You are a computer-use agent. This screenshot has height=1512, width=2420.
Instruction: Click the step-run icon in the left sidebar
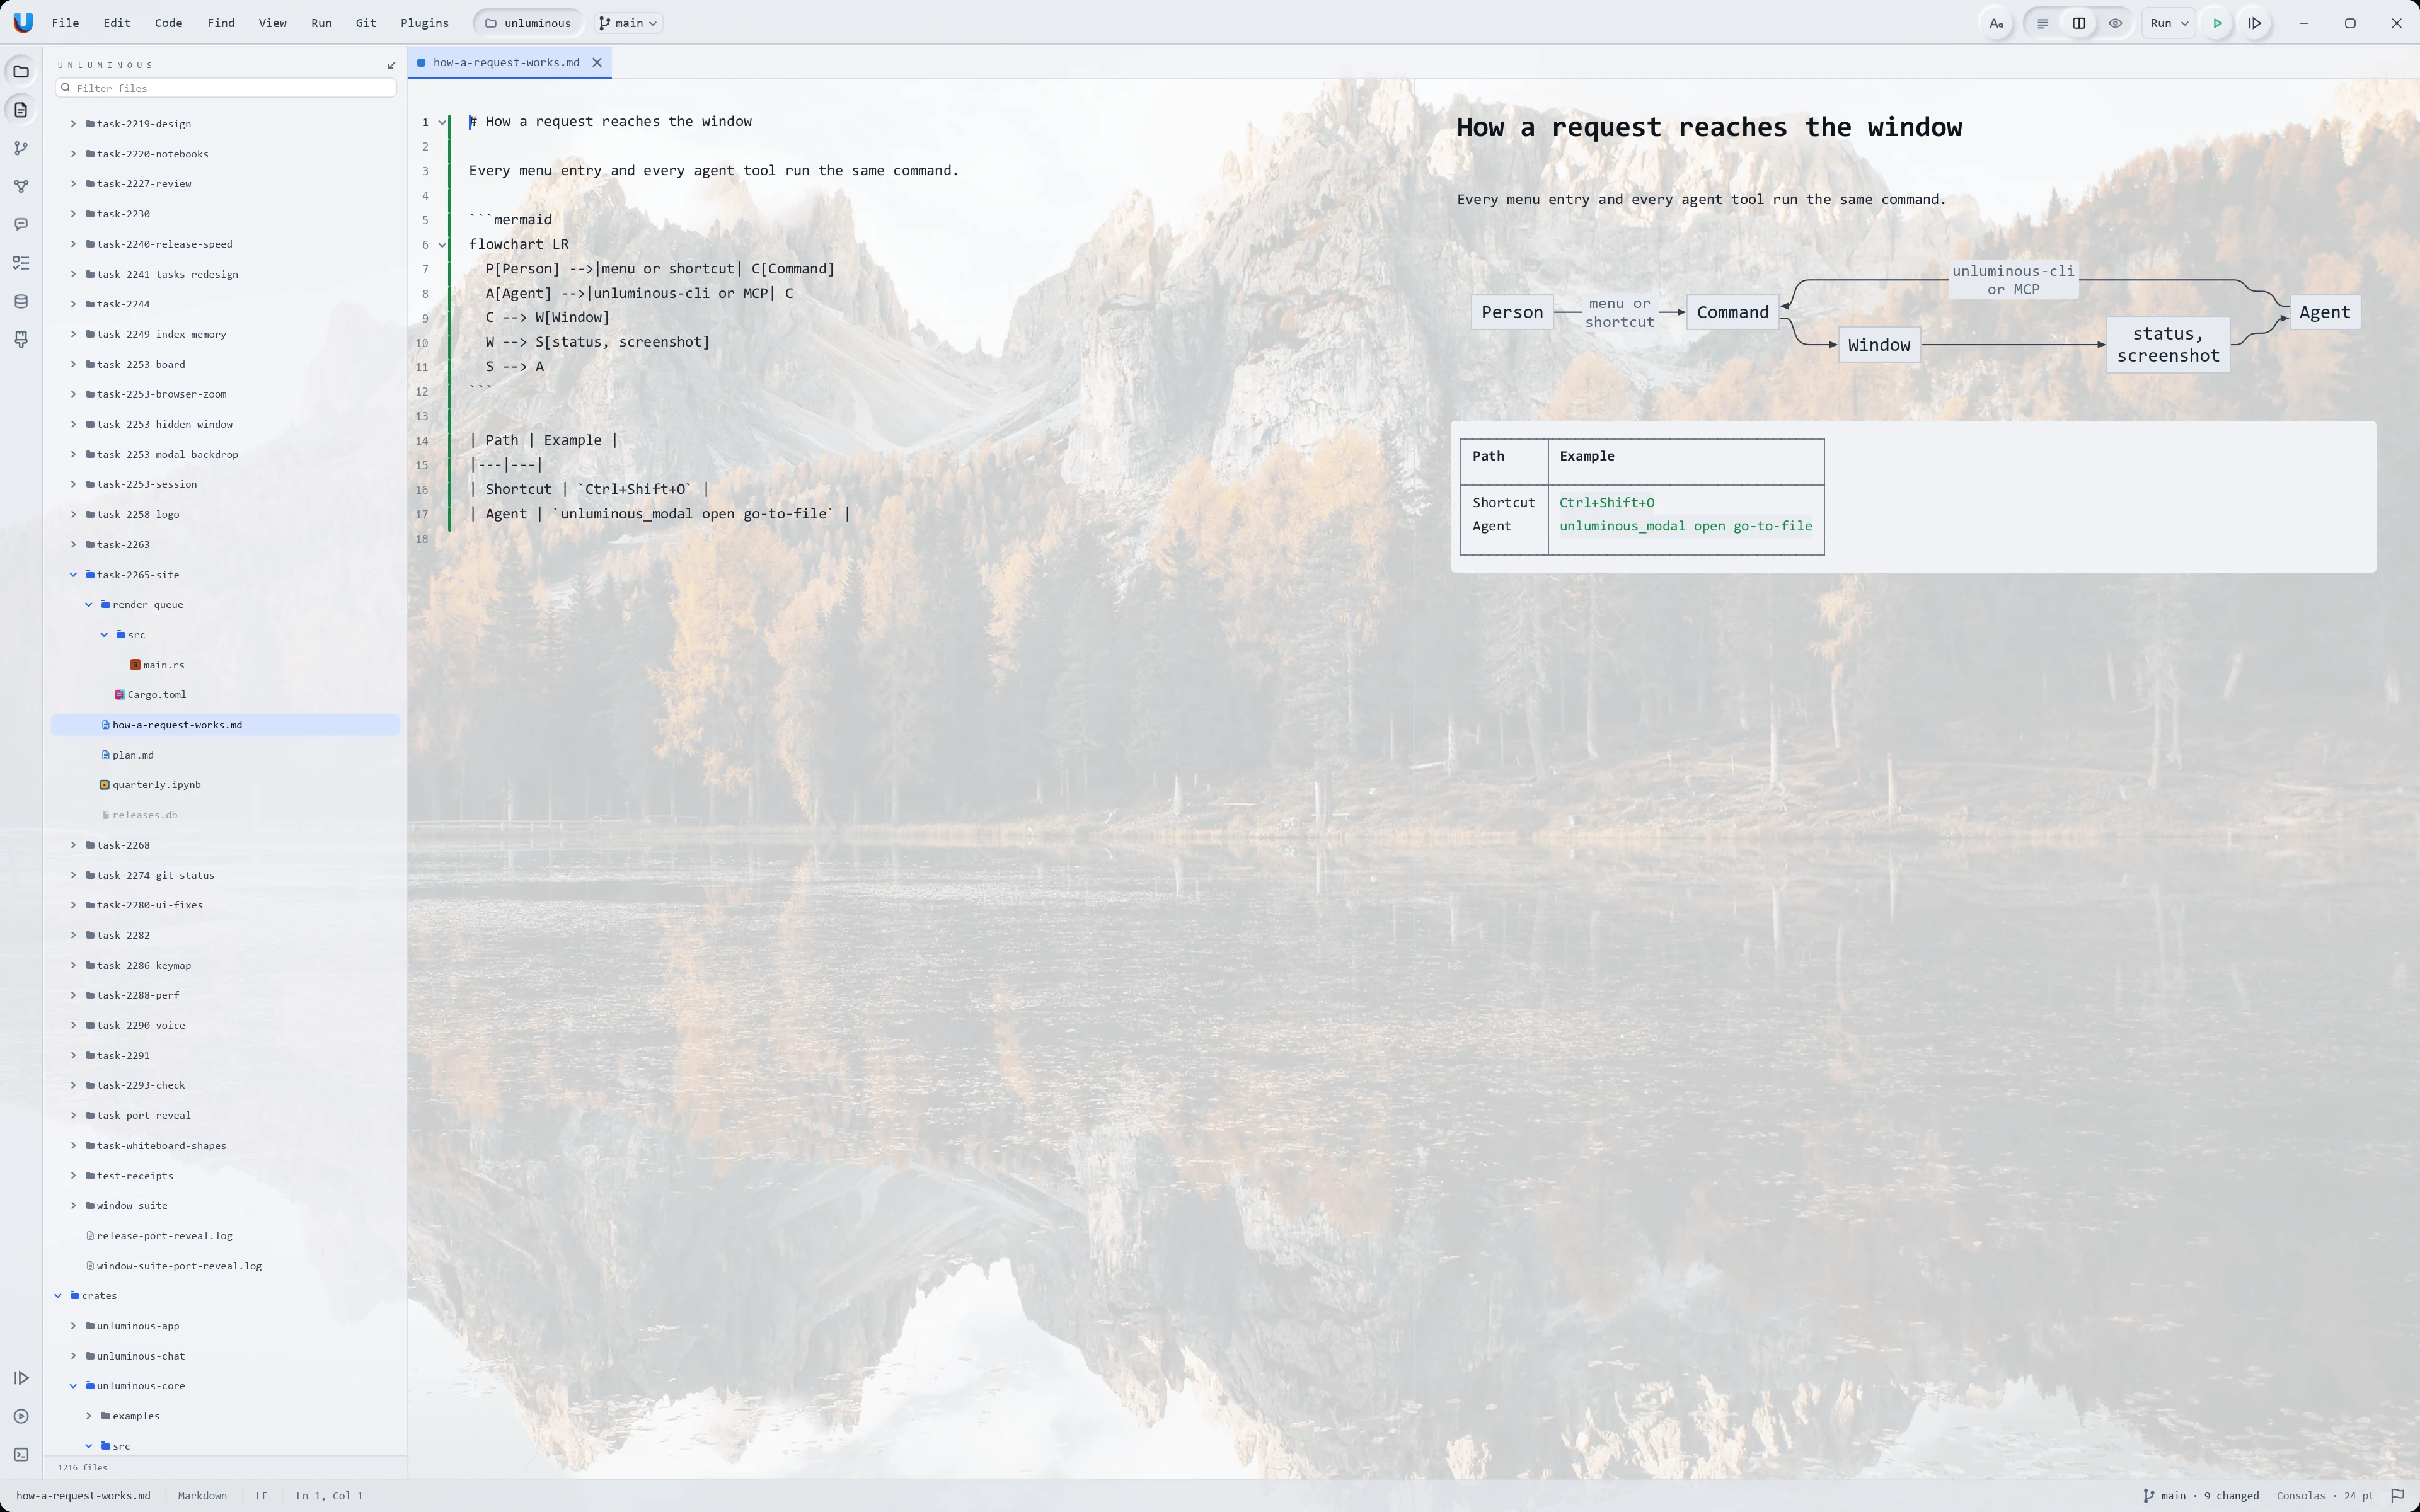(21, 1378)
